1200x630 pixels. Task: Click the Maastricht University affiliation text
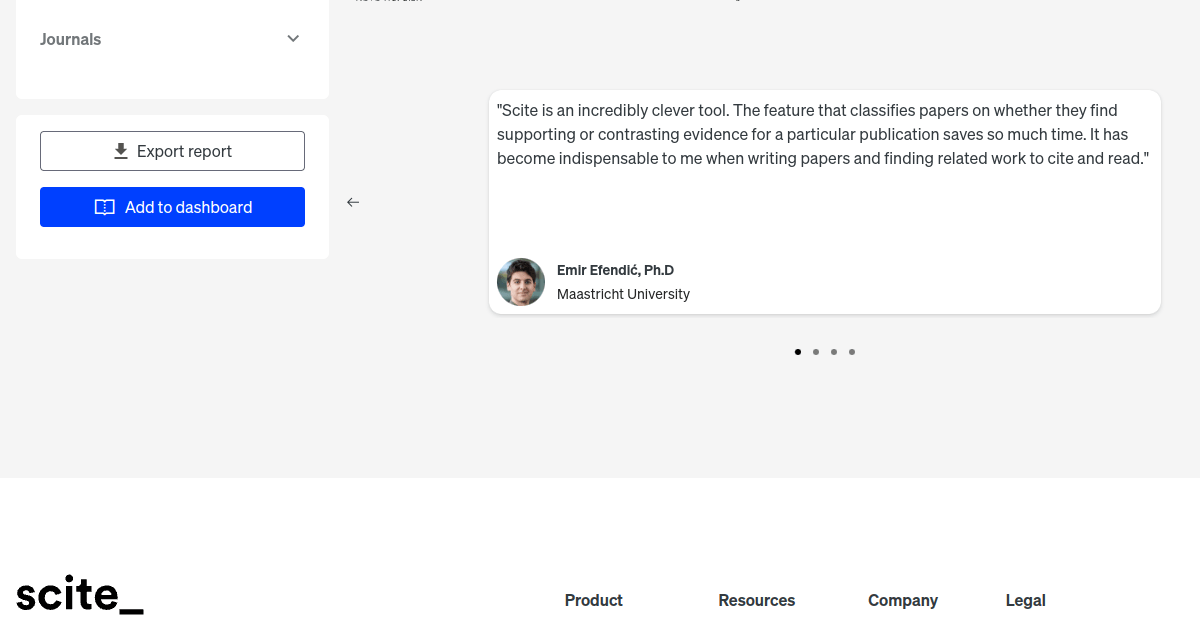pyautogui.click(x=623, y=294)
